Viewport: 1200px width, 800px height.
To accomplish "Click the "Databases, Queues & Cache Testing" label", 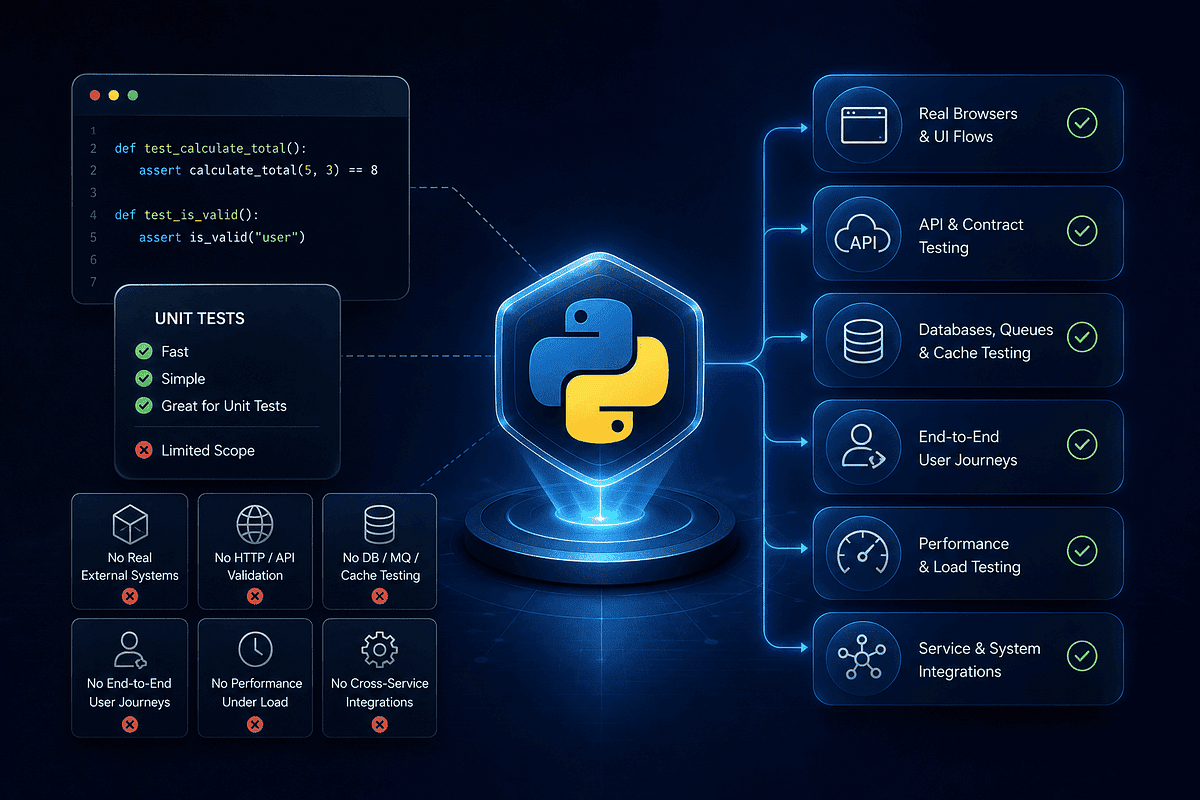I will point(986,341).
